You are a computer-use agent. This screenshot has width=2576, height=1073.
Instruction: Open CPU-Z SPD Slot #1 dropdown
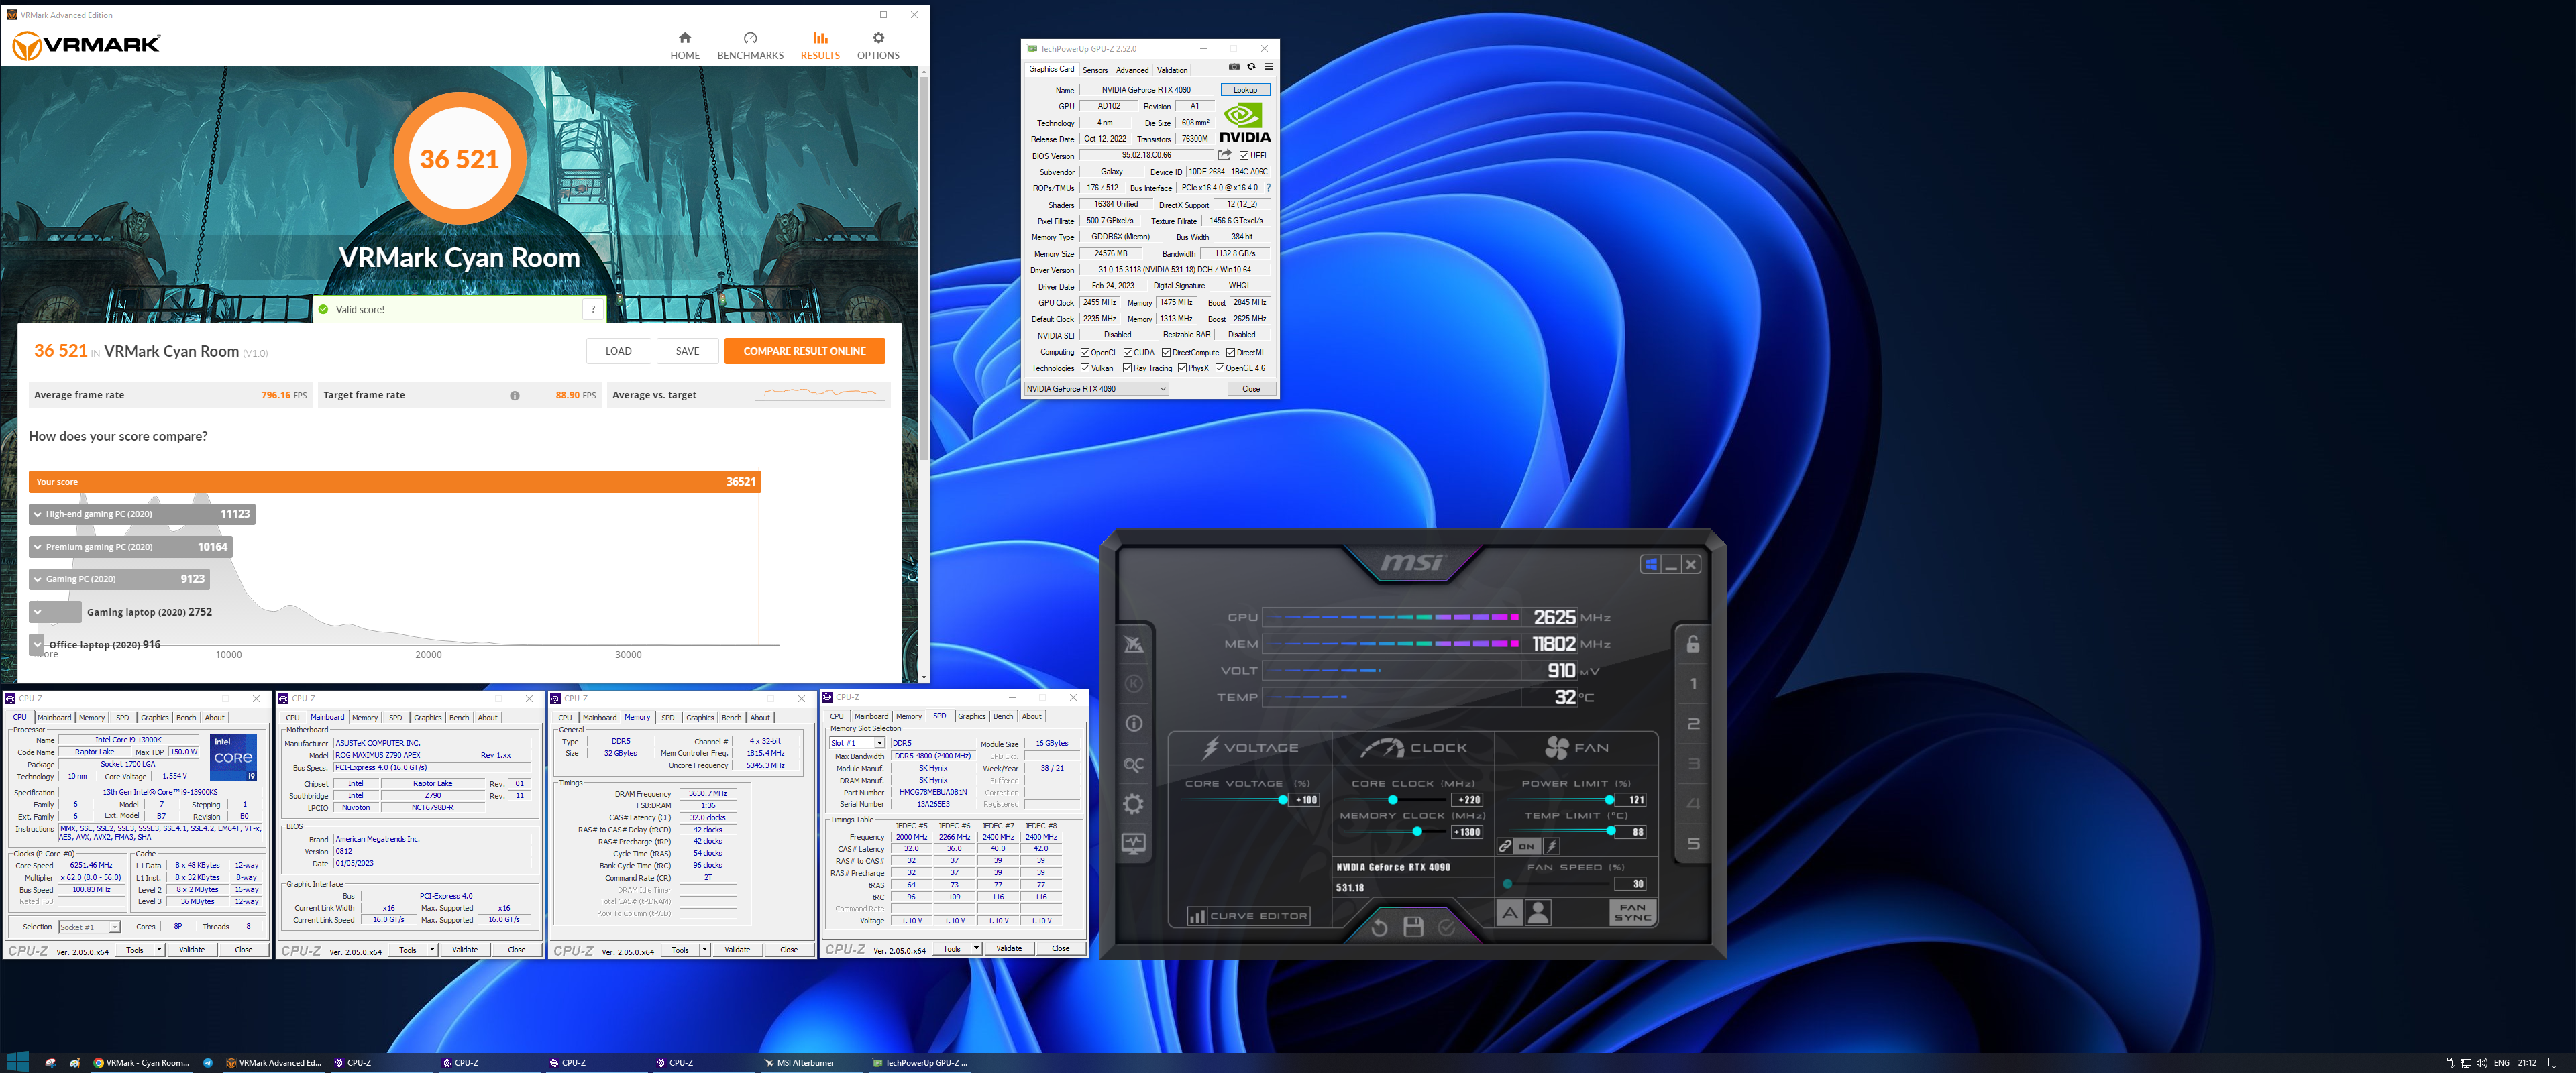pyautogui.click(x=857, y=744)
